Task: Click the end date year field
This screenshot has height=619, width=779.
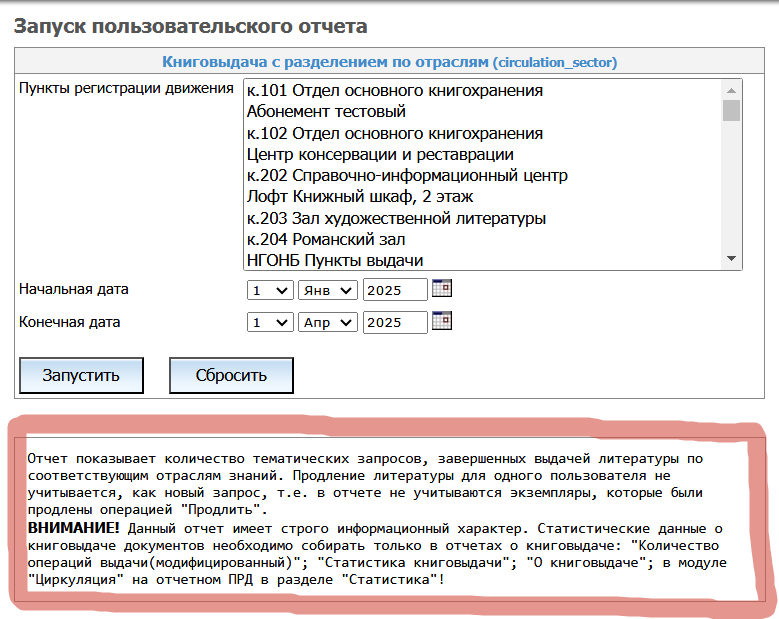Action: 394,322
